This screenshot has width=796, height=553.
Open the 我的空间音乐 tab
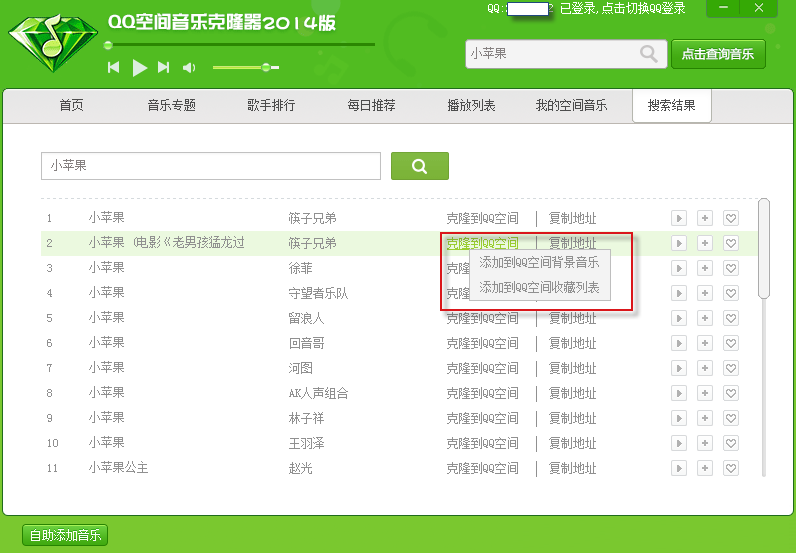(571, 106)
